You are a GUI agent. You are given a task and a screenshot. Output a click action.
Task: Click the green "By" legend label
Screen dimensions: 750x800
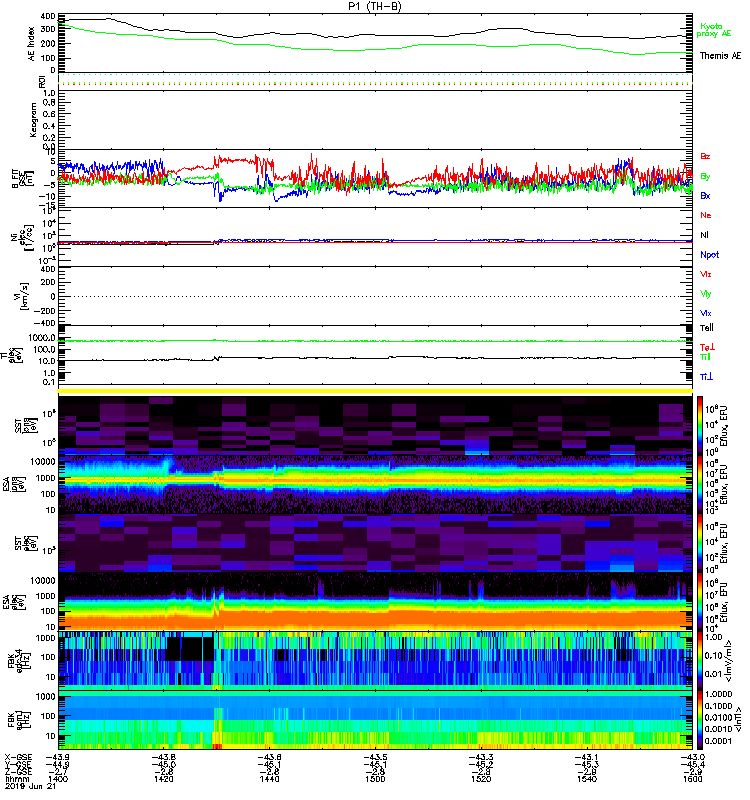tap(705, 177)
